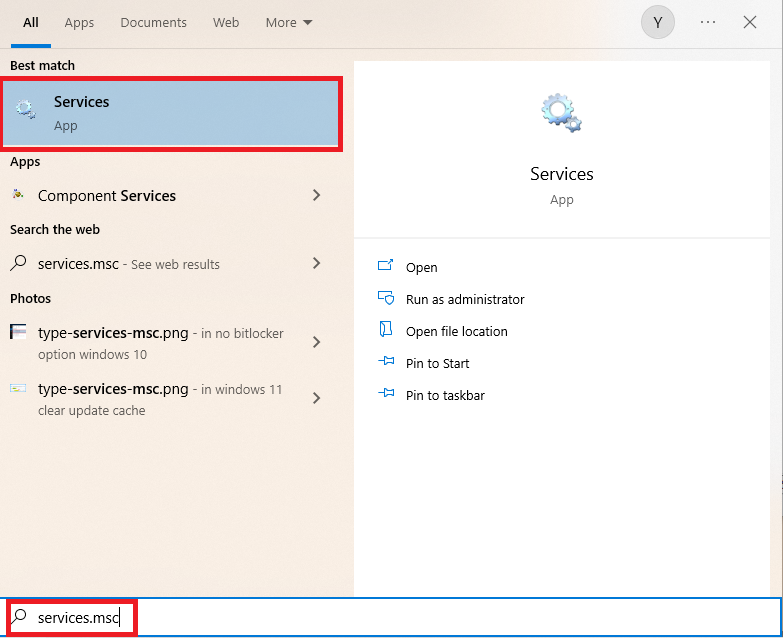The width and height of the screenshot is (783, 638).
Task: Open the three-dot options menu
Action: pyautogui.click(x=708, y=22)
